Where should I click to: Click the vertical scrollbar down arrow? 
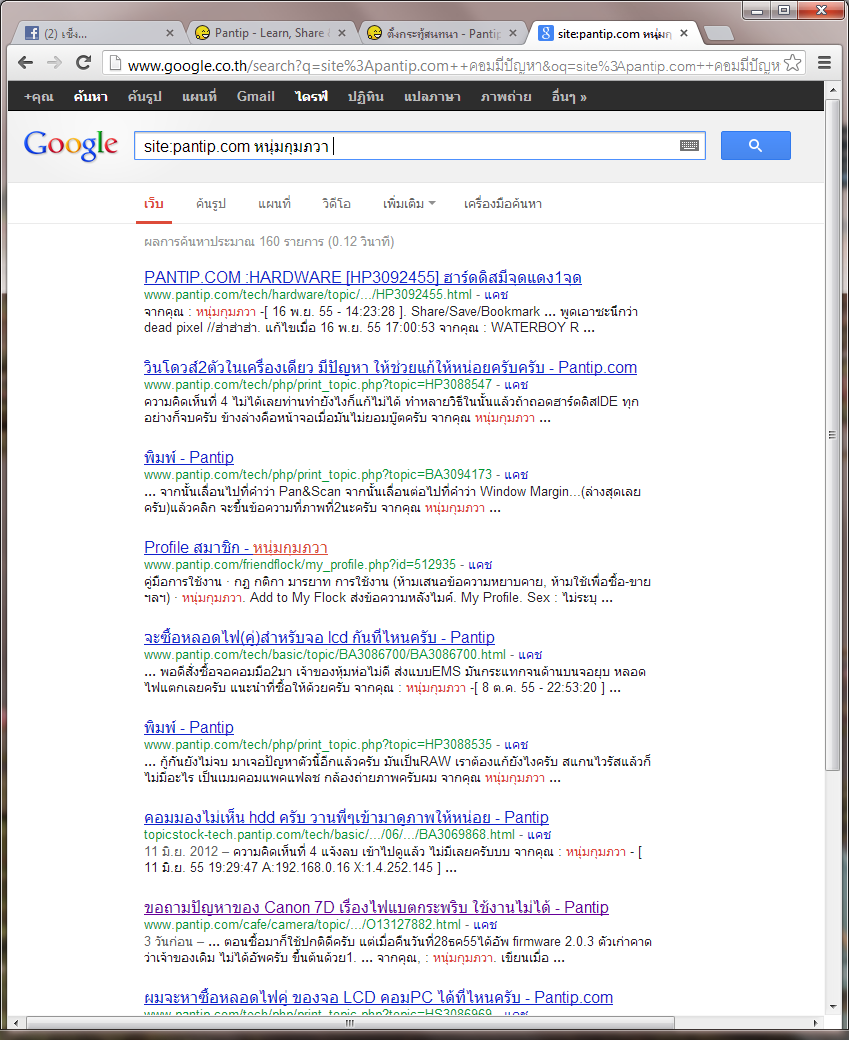(833, 1007)
